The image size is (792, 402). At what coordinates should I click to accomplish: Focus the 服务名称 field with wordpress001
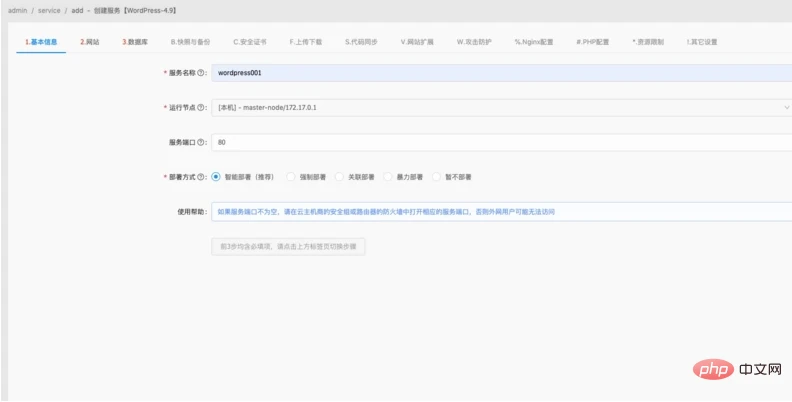[502, 73]
